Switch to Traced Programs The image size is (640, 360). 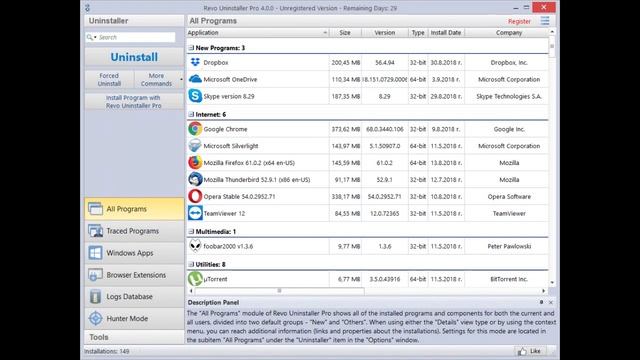134,231
